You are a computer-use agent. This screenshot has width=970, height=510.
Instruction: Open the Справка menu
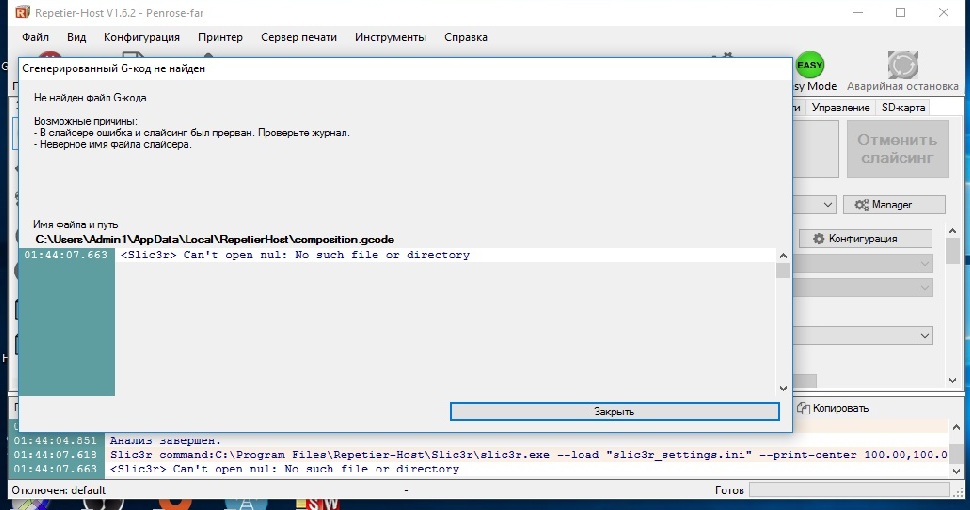pos(466,37)
